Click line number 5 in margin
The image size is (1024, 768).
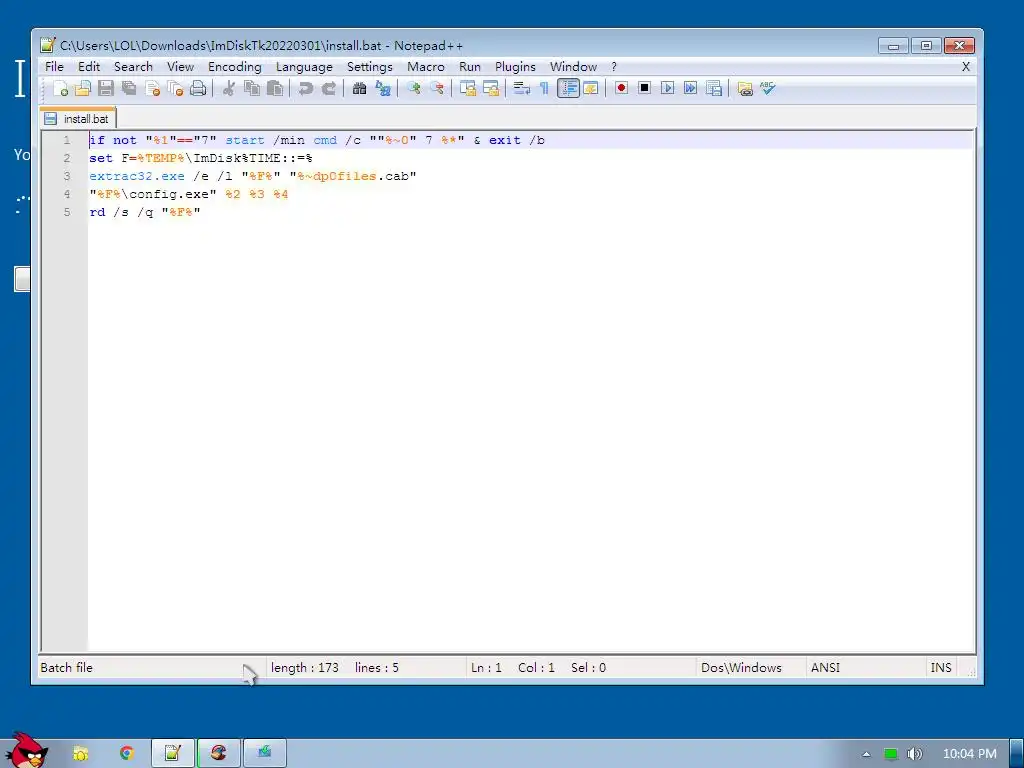(67, 212)
